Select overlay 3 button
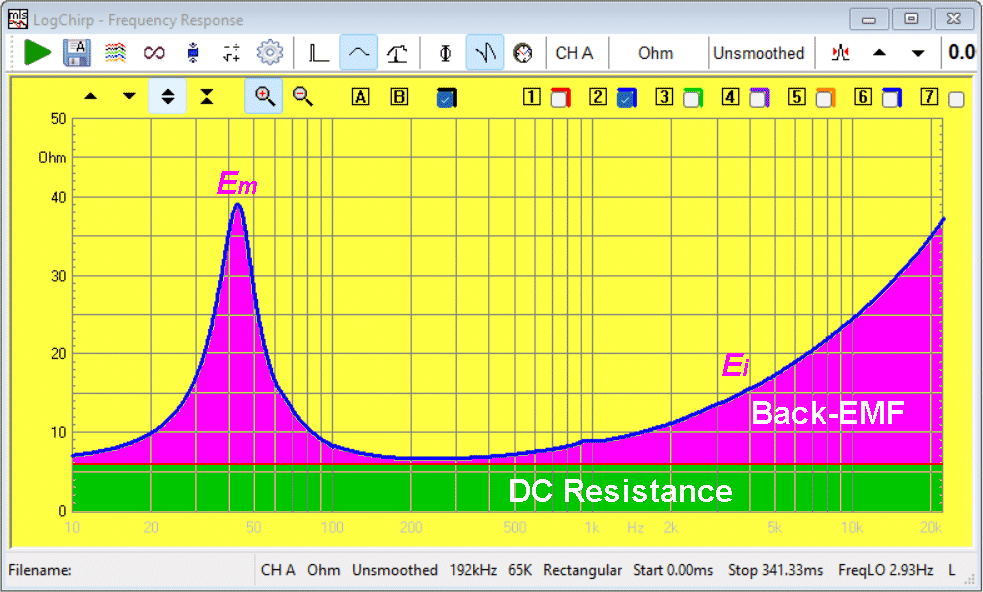 664,97
